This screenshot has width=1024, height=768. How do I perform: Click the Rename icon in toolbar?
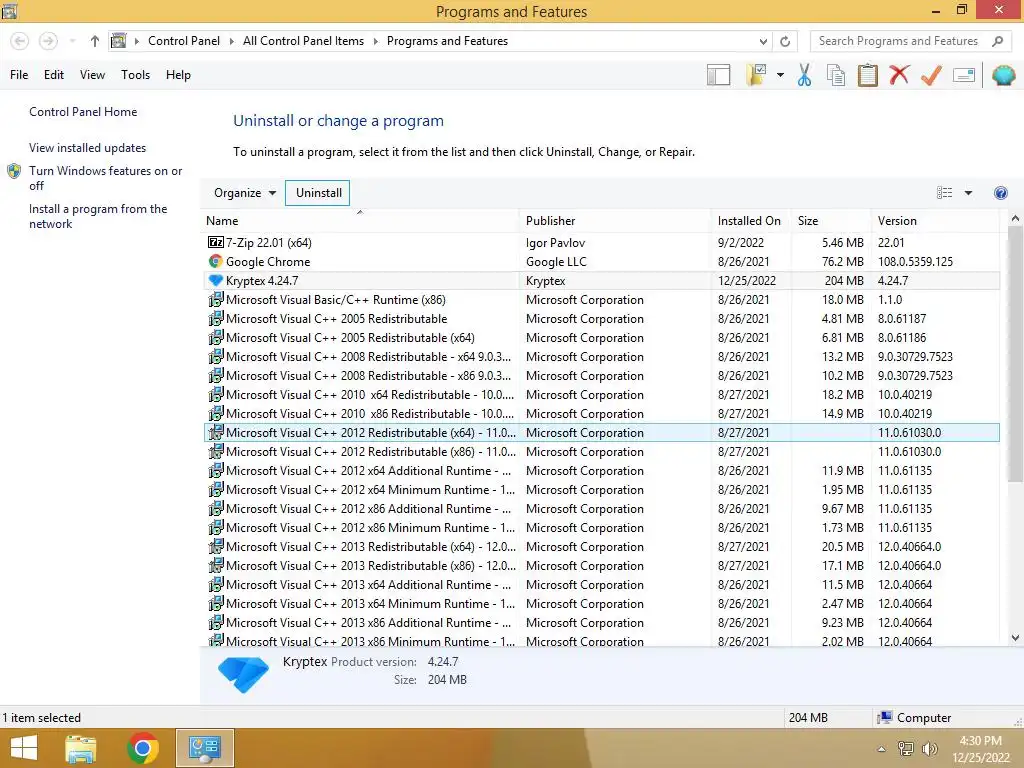pyautogui.click(x=964, y=75)
